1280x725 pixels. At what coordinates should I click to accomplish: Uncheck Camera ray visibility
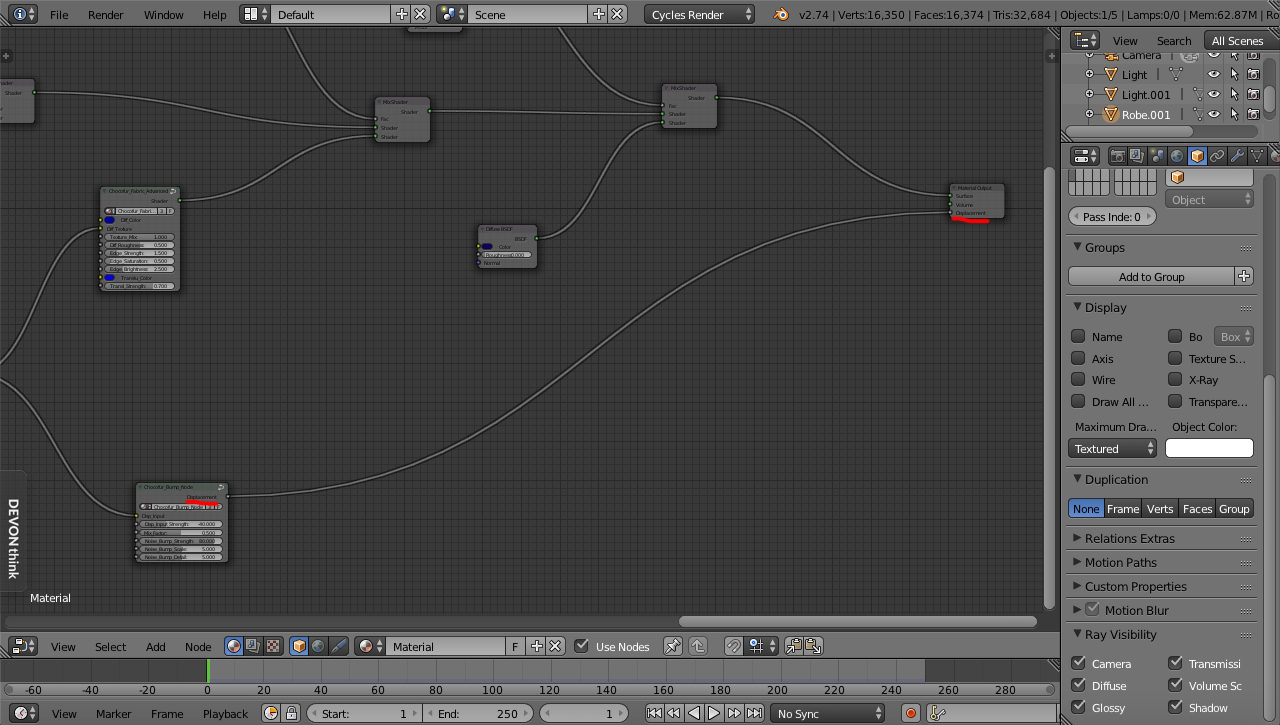click(1078, 663)
